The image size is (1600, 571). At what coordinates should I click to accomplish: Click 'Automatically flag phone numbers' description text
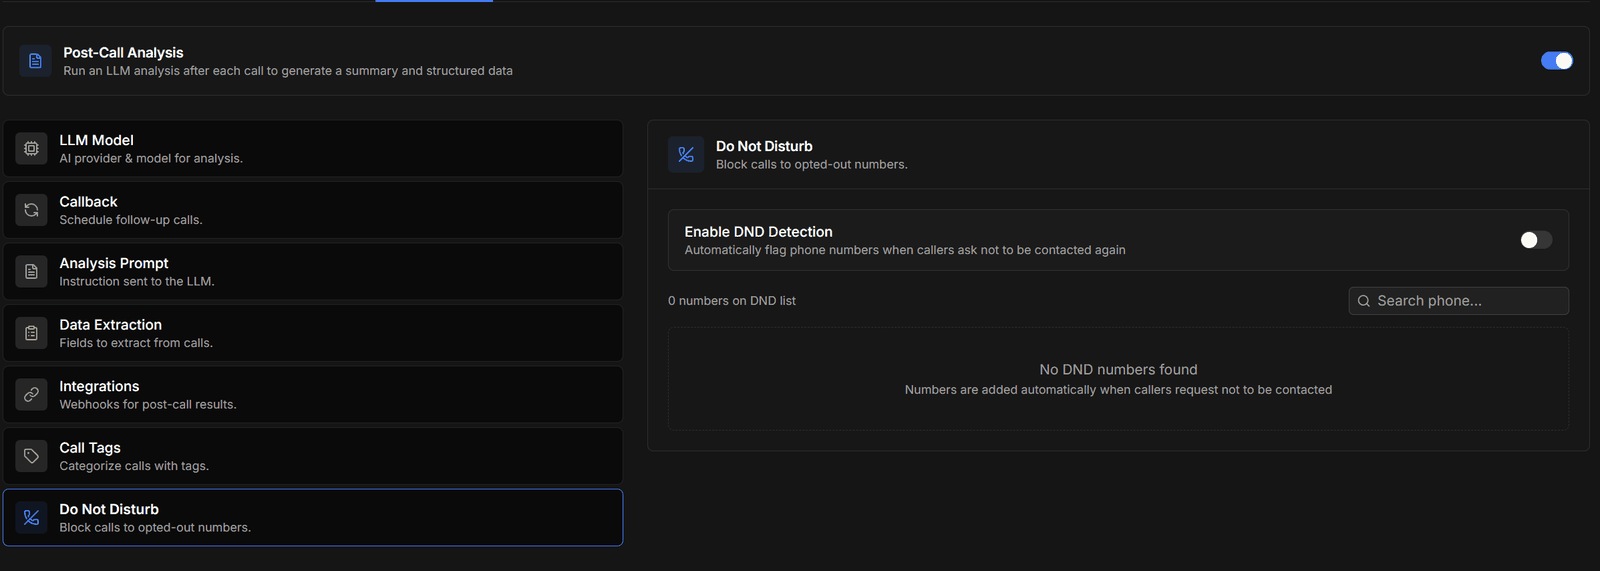(x=905, y=250)
